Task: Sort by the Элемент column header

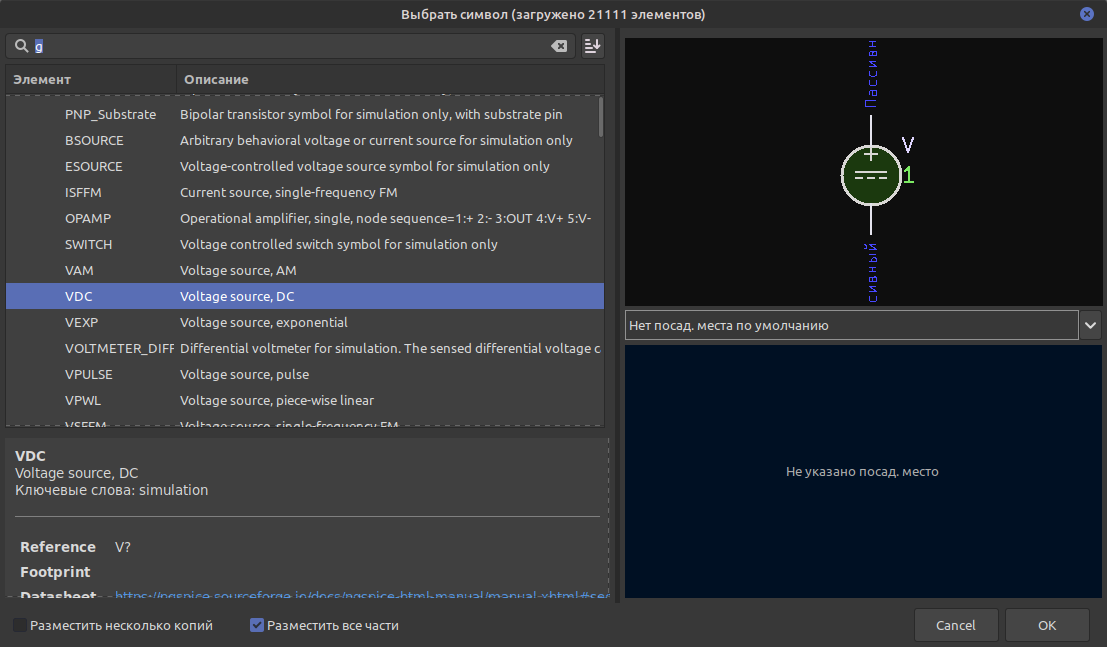Action: point(90,79)
